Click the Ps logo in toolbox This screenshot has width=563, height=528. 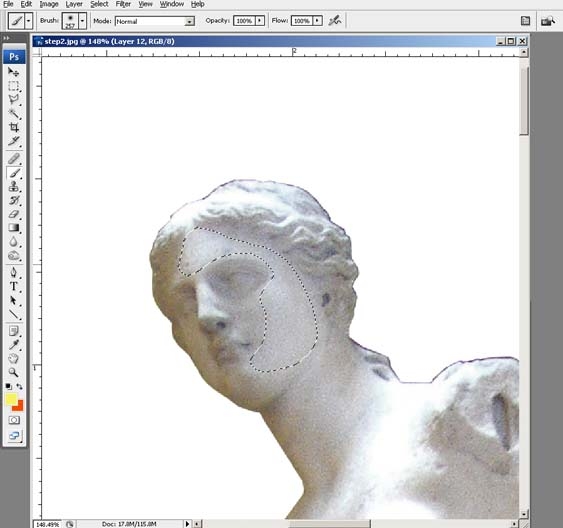coord(14,57)
